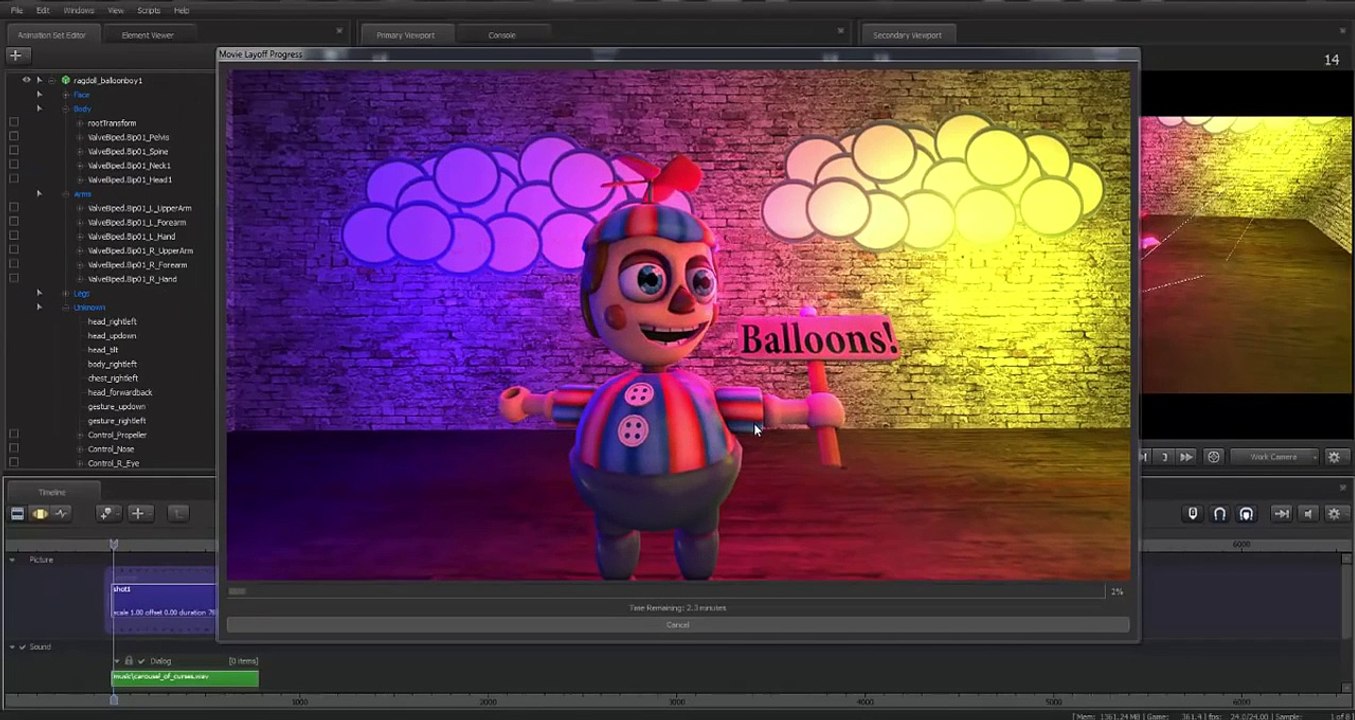Viewport: 1355px width, 720px height.
Task: Check the ValveBiped.Bip01_R_Hand checkbox
Action: pos(14,278)
